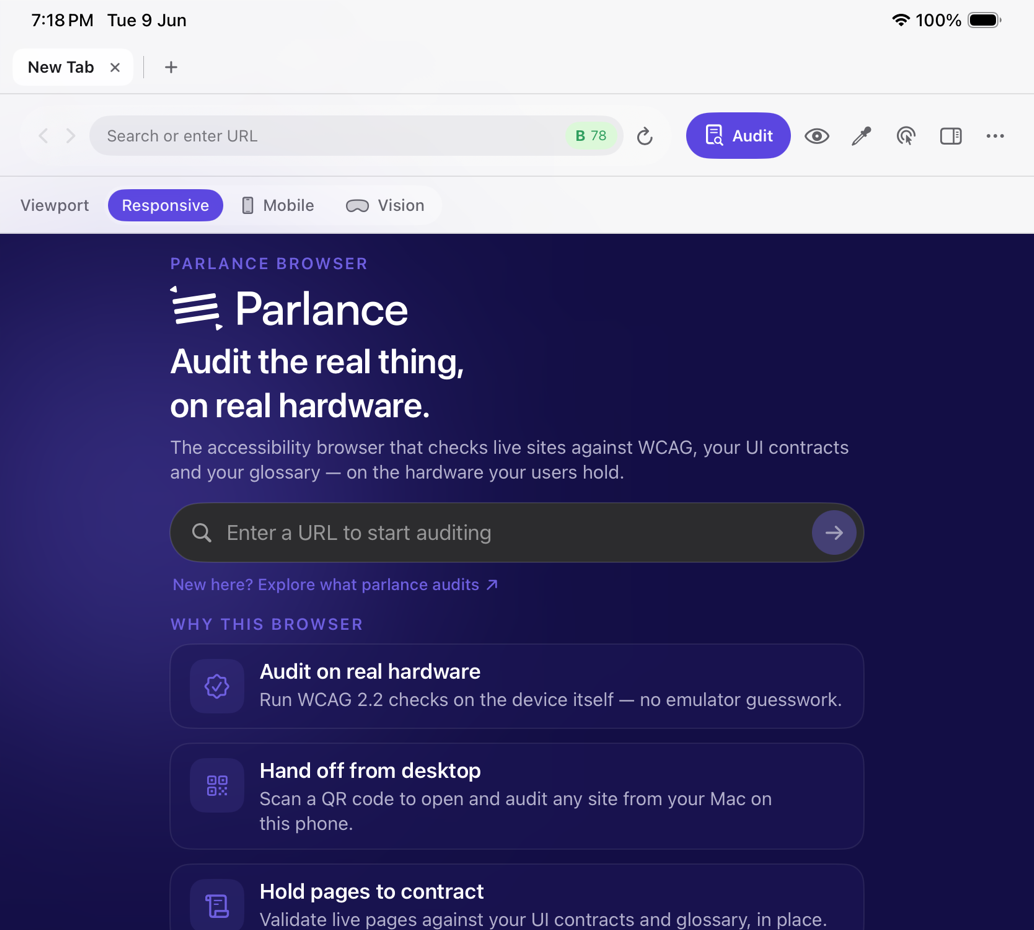Image resolution: width=1034 pixels, height=930 pixels.
Task: Select the eyedropper color picker tool
Action: coord(861,136)
